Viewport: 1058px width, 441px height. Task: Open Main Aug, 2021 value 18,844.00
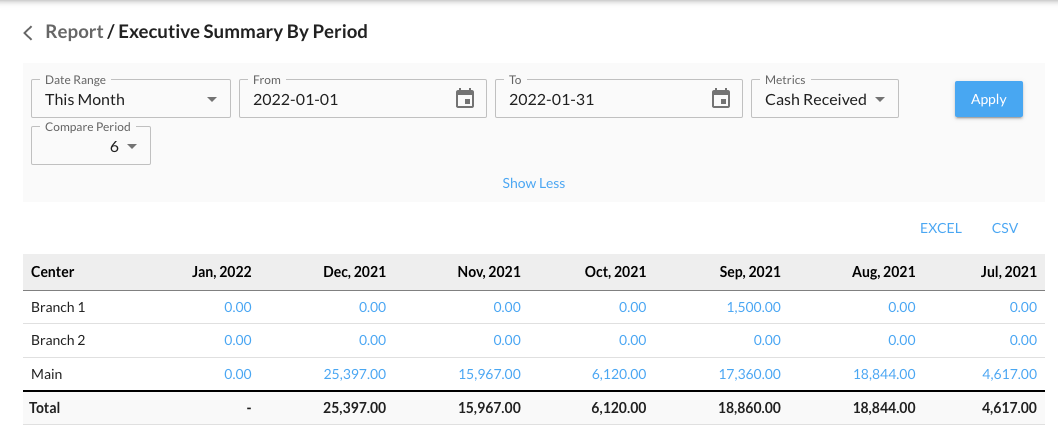pos(884,374)
